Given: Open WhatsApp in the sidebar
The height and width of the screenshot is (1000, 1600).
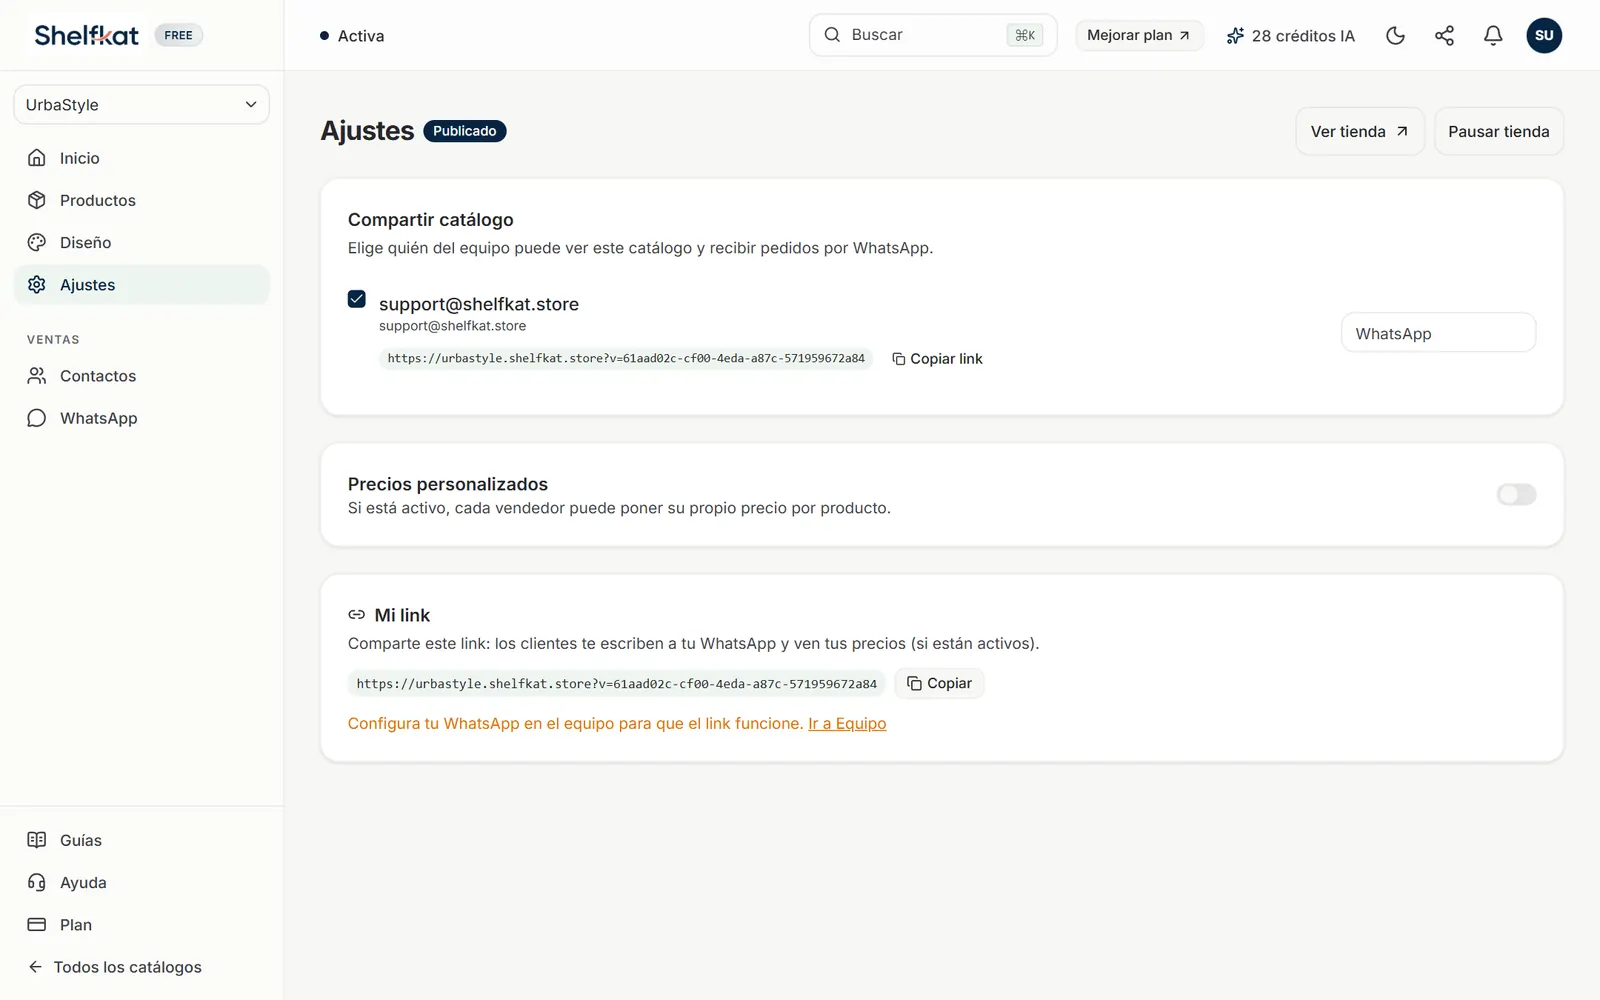Looking at the screenshot, I should (141, 418).
